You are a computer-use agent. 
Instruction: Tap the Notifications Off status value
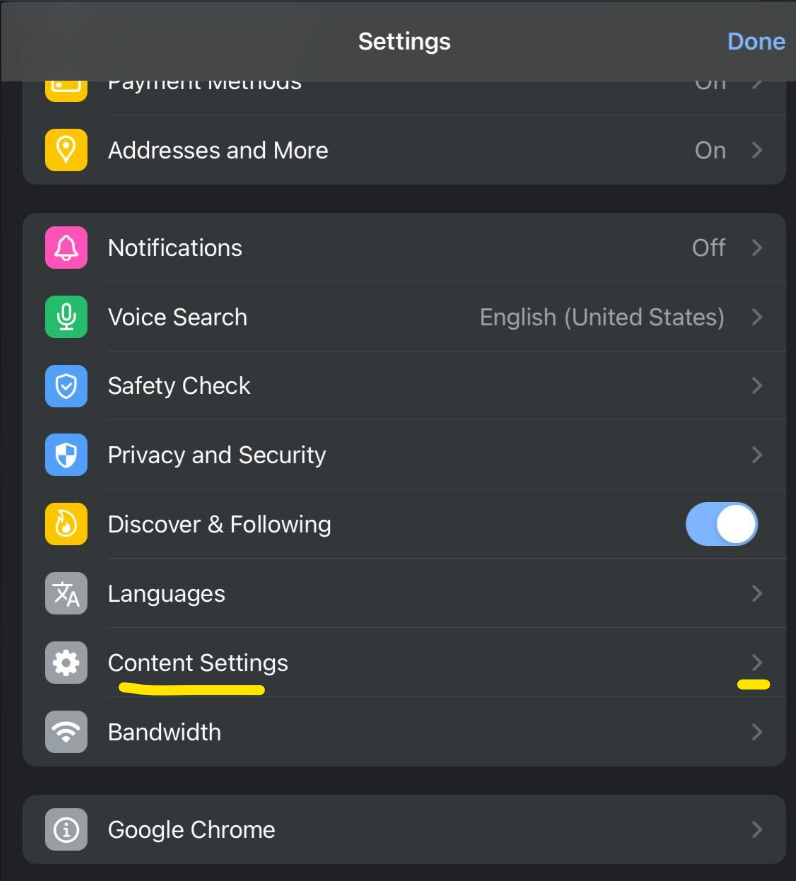point(708,248)
